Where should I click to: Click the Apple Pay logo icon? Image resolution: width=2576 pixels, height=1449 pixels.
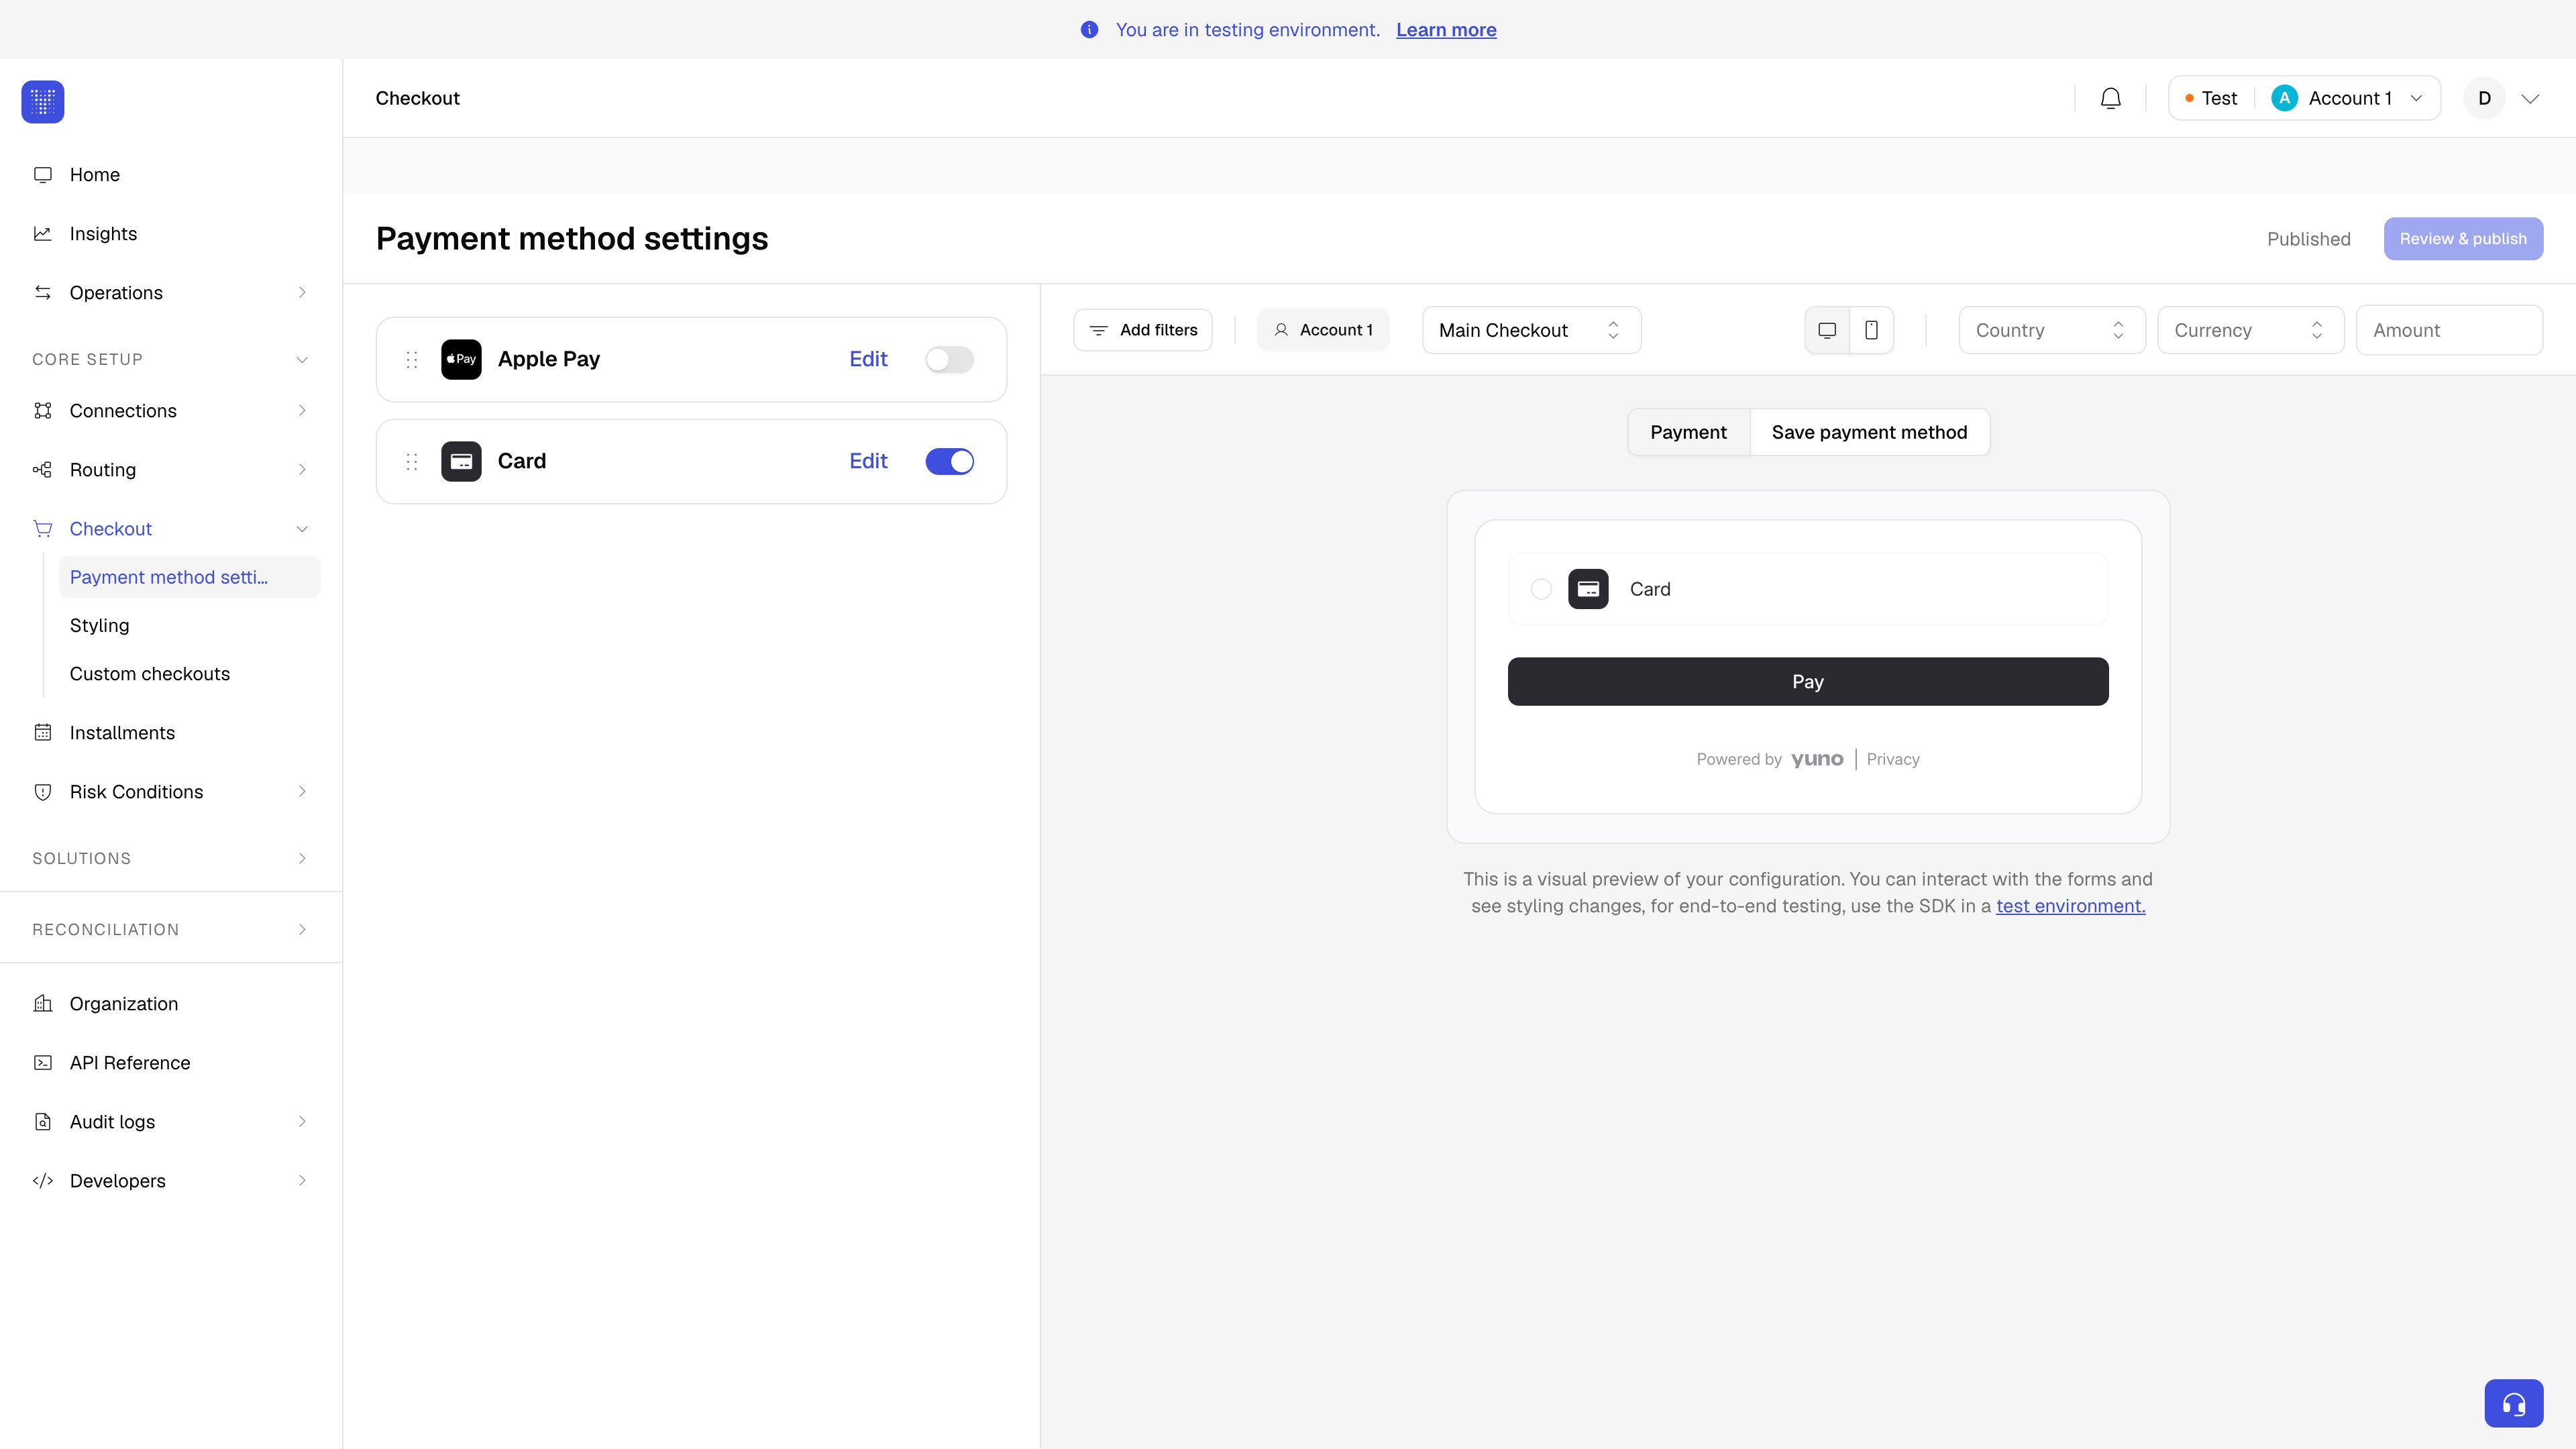coord(461,359)
